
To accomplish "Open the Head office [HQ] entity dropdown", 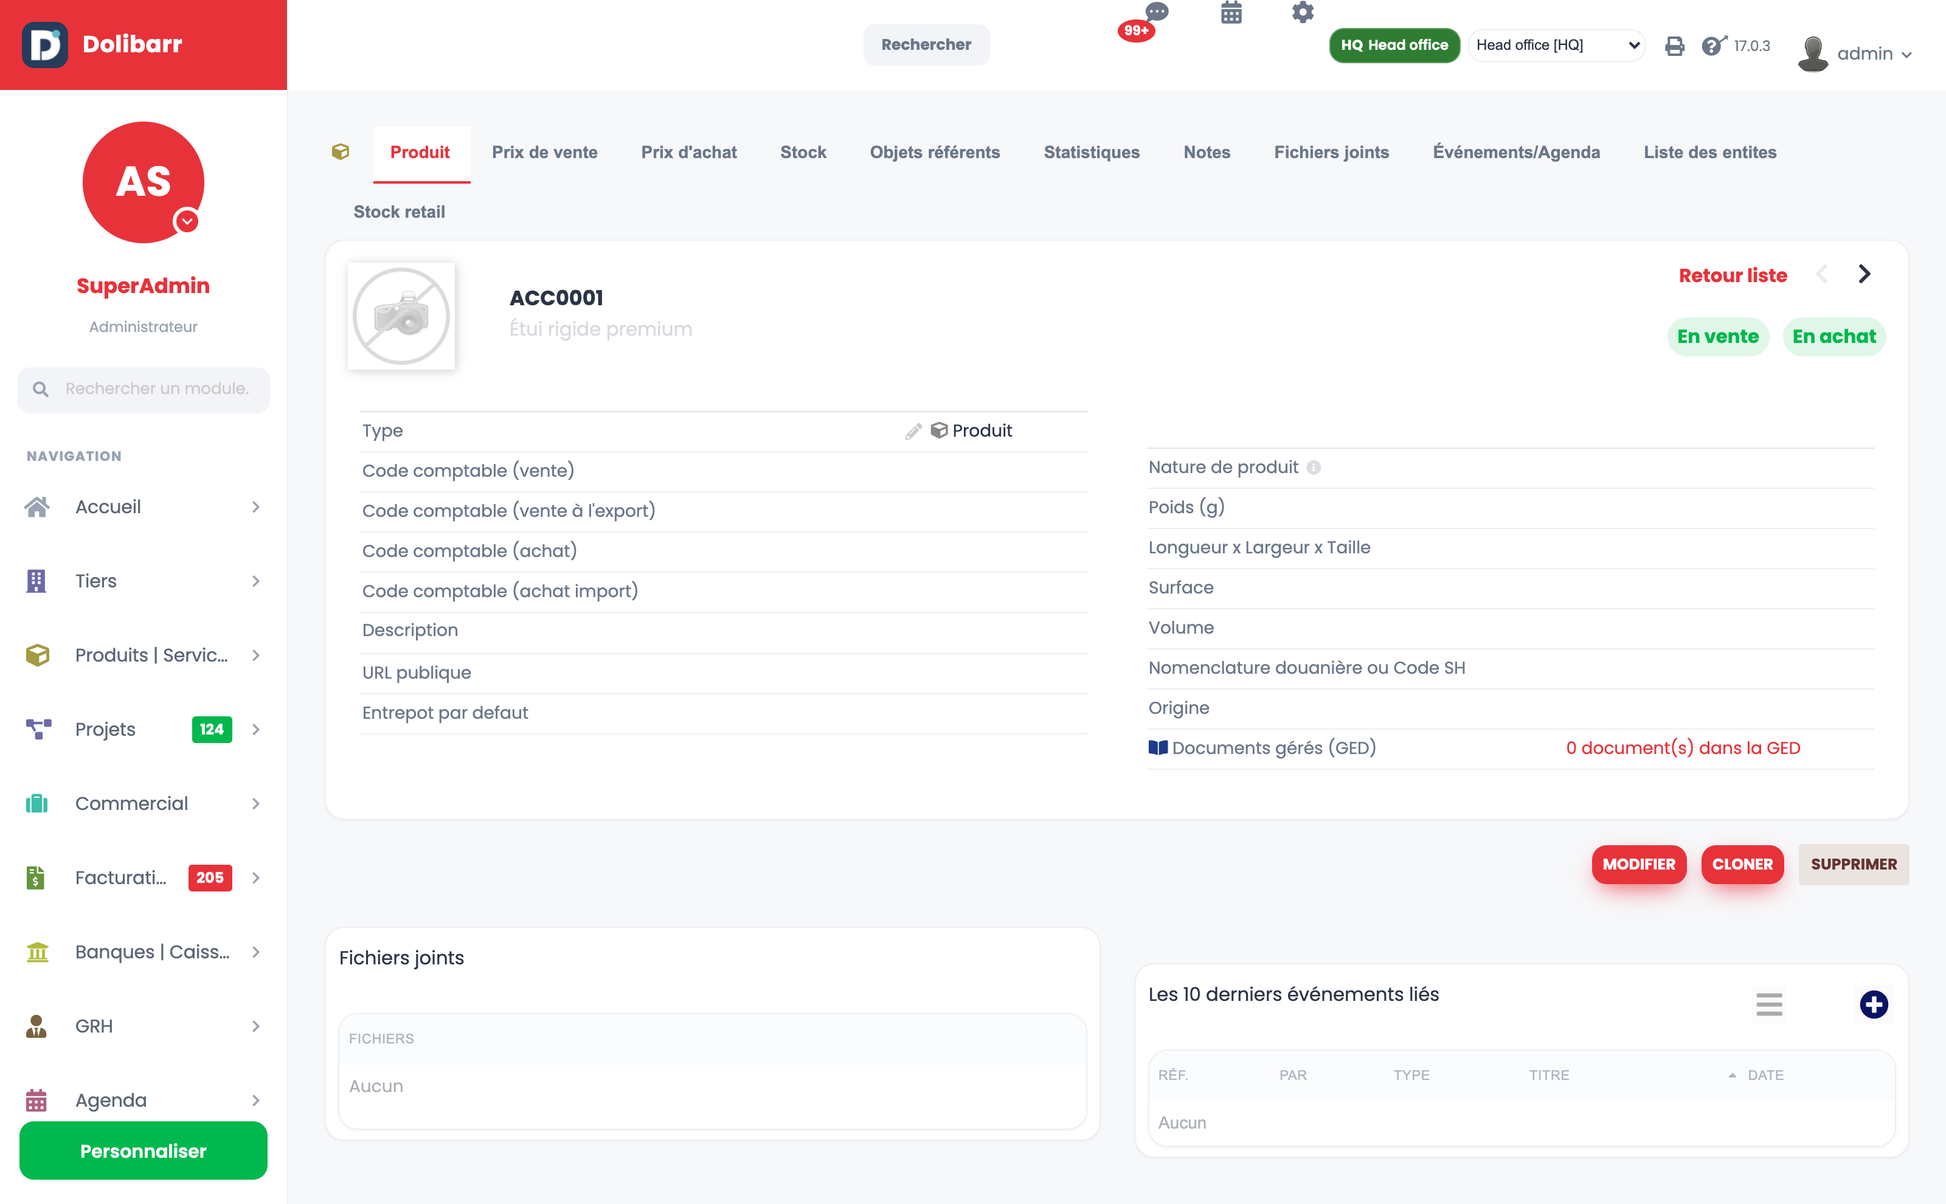I will 1556,45.
